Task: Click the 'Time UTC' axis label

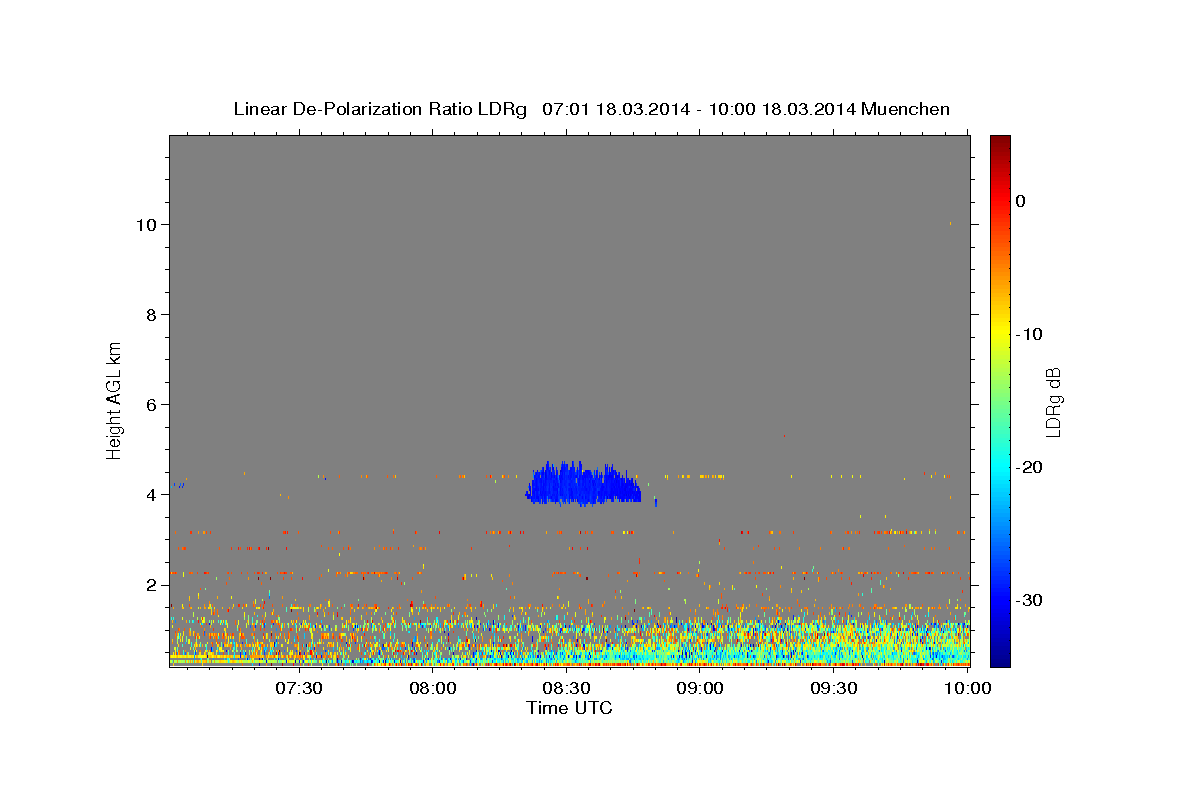Action: coord(569,708)
